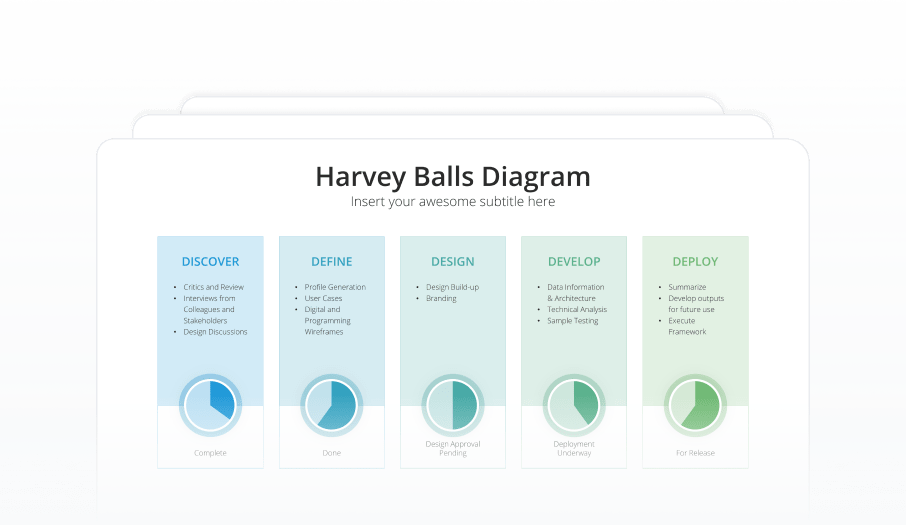Select the Design half-filled Harvey ball

[453, 405]
